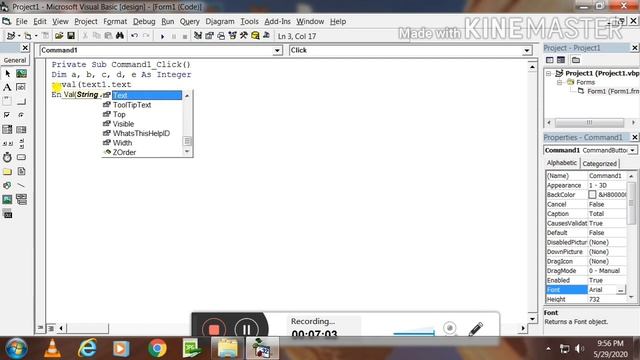
Task: Toggle Folders in Project panel
Action: click(576, 60)
